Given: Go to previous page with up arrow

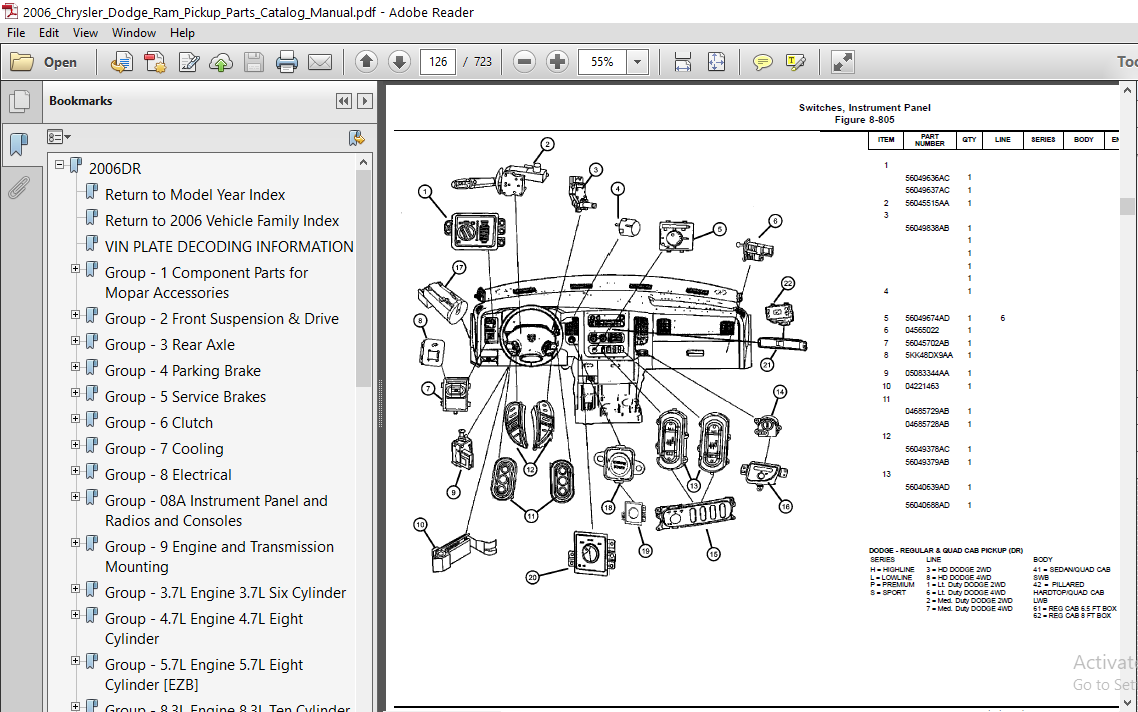Looking at the screenshot, I should [367, 62].
